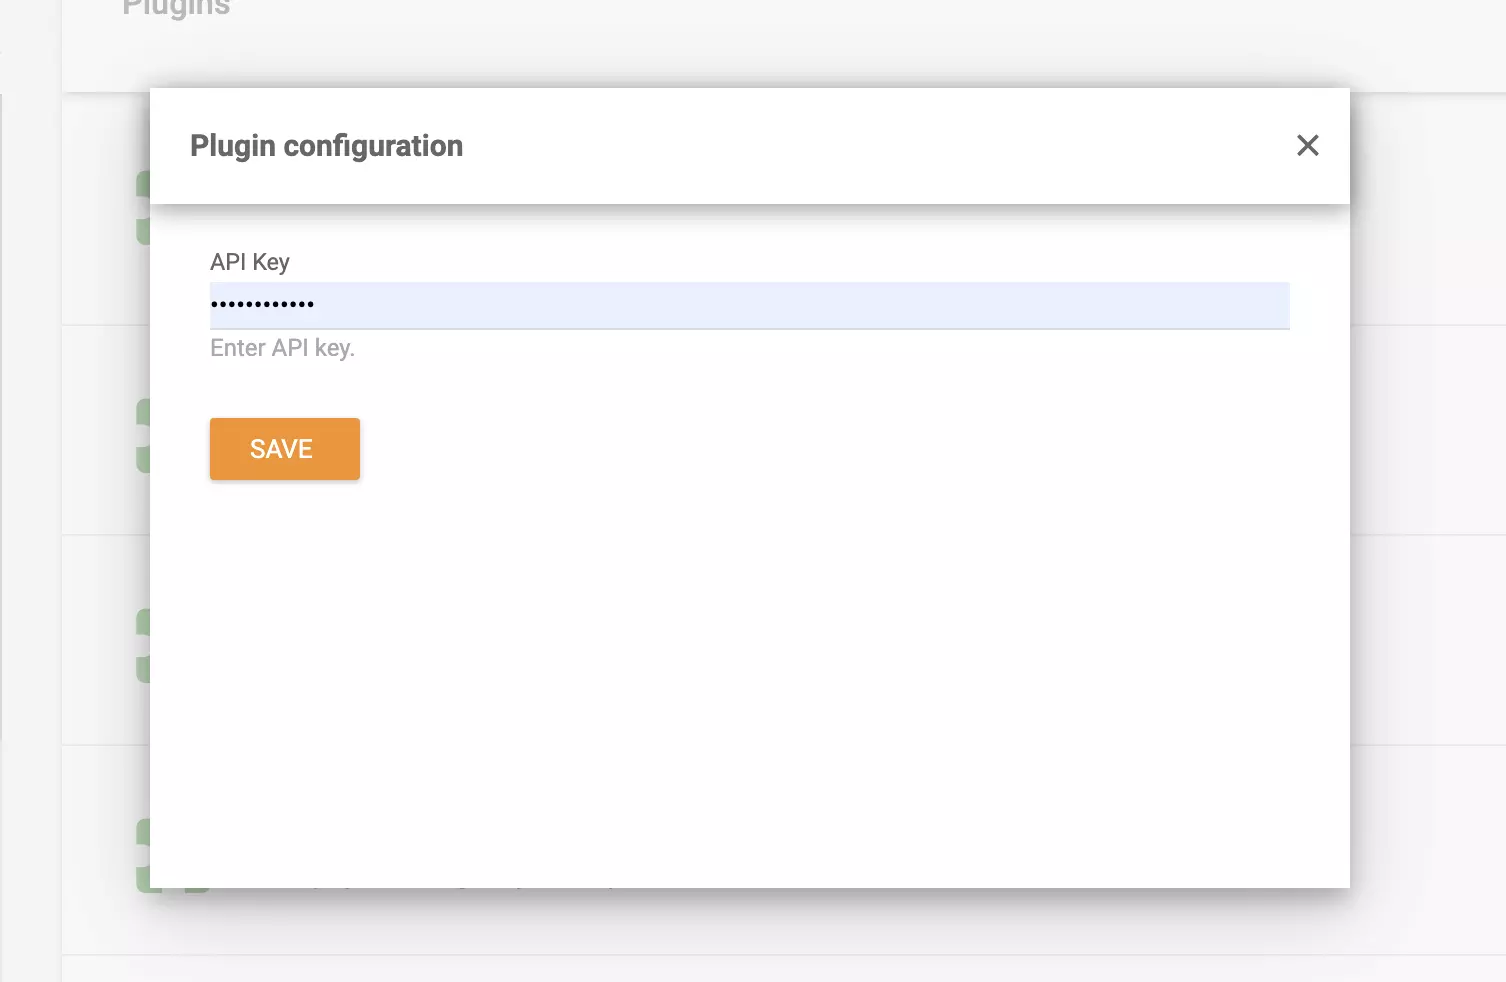Select the Plugin configuration dialog title
This screenshot has height=982, width=1506.
(x=326, y=146)
